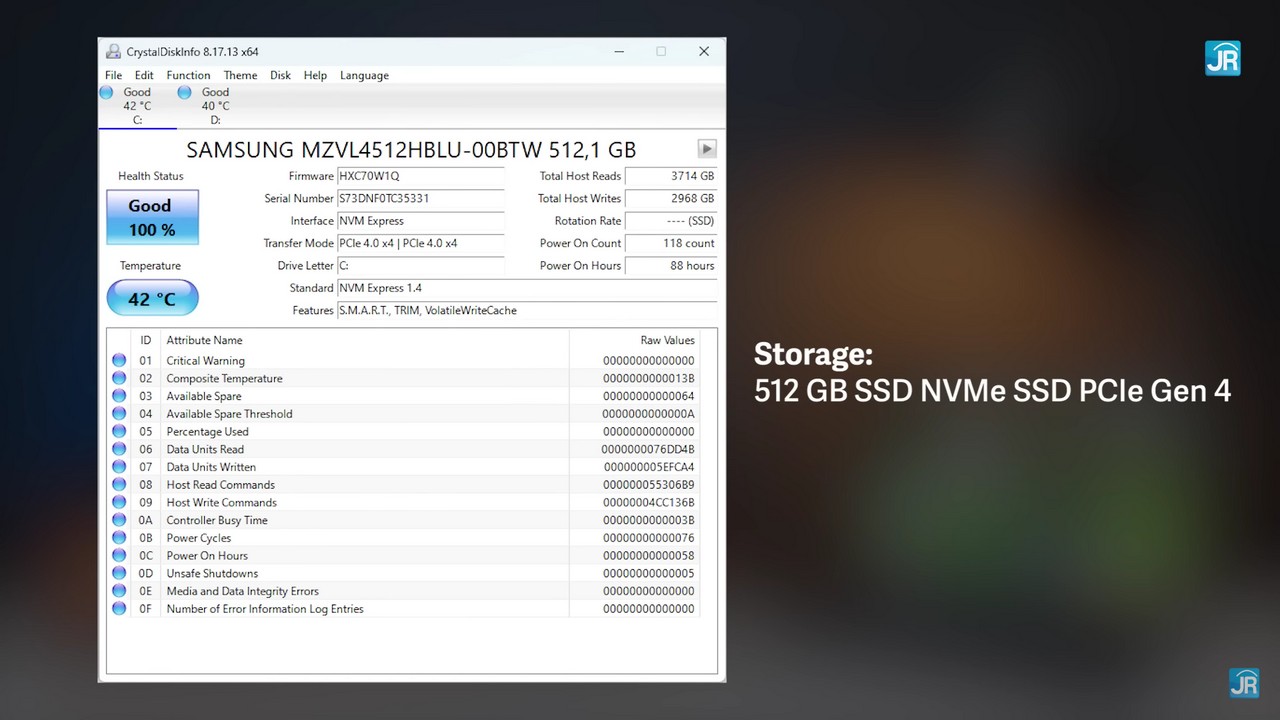Click the Power Cycles status orb
The height and width of the screenshot is (720, 1280).
coord(119,538)
